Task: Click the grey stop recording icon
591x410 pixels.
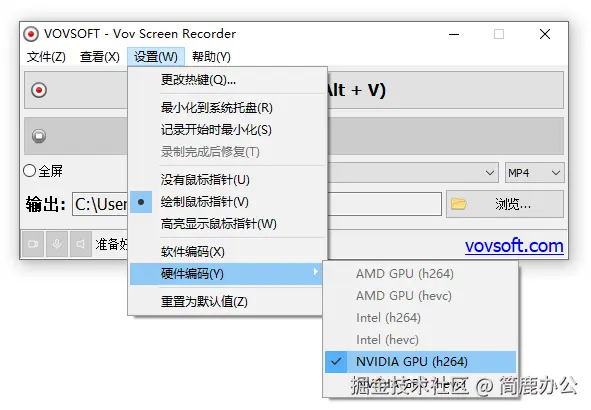Action: tap(39, 136)
